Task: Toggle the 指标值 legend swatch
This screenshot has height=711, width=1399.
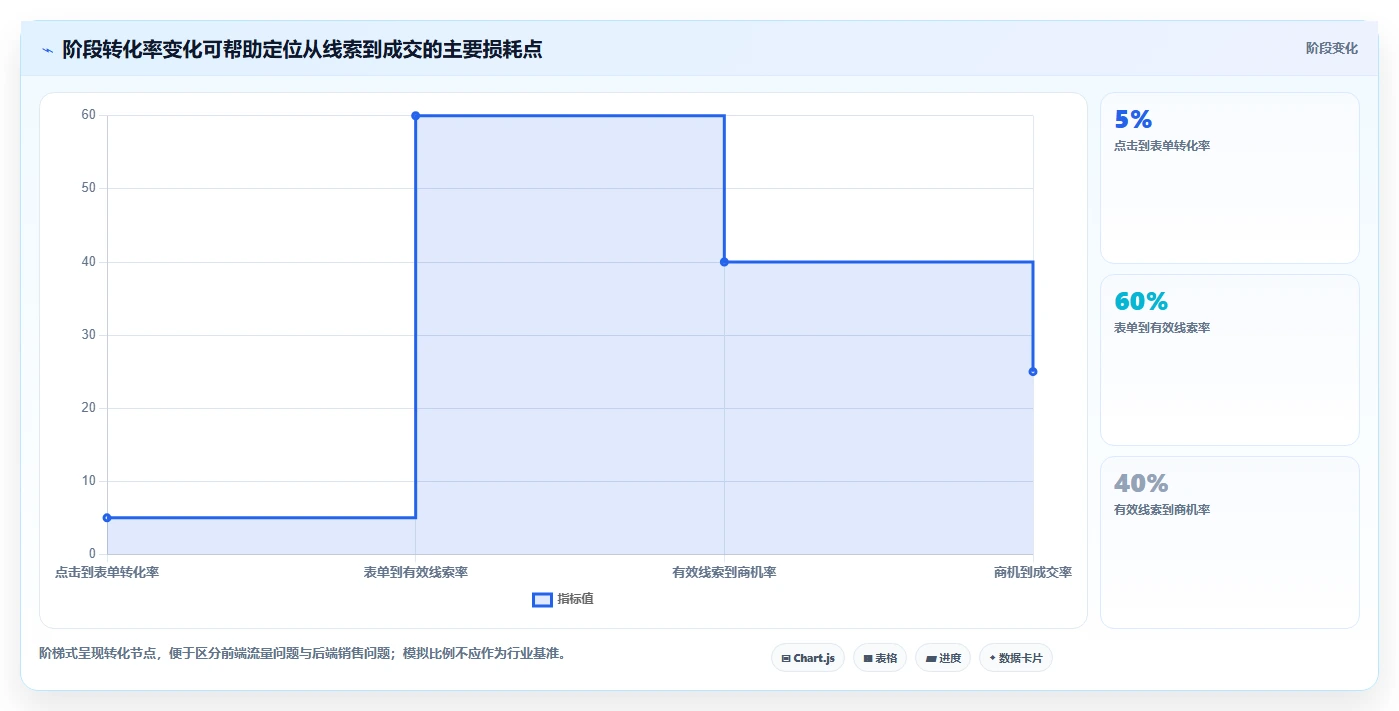Action: click(x=542, y=599)
